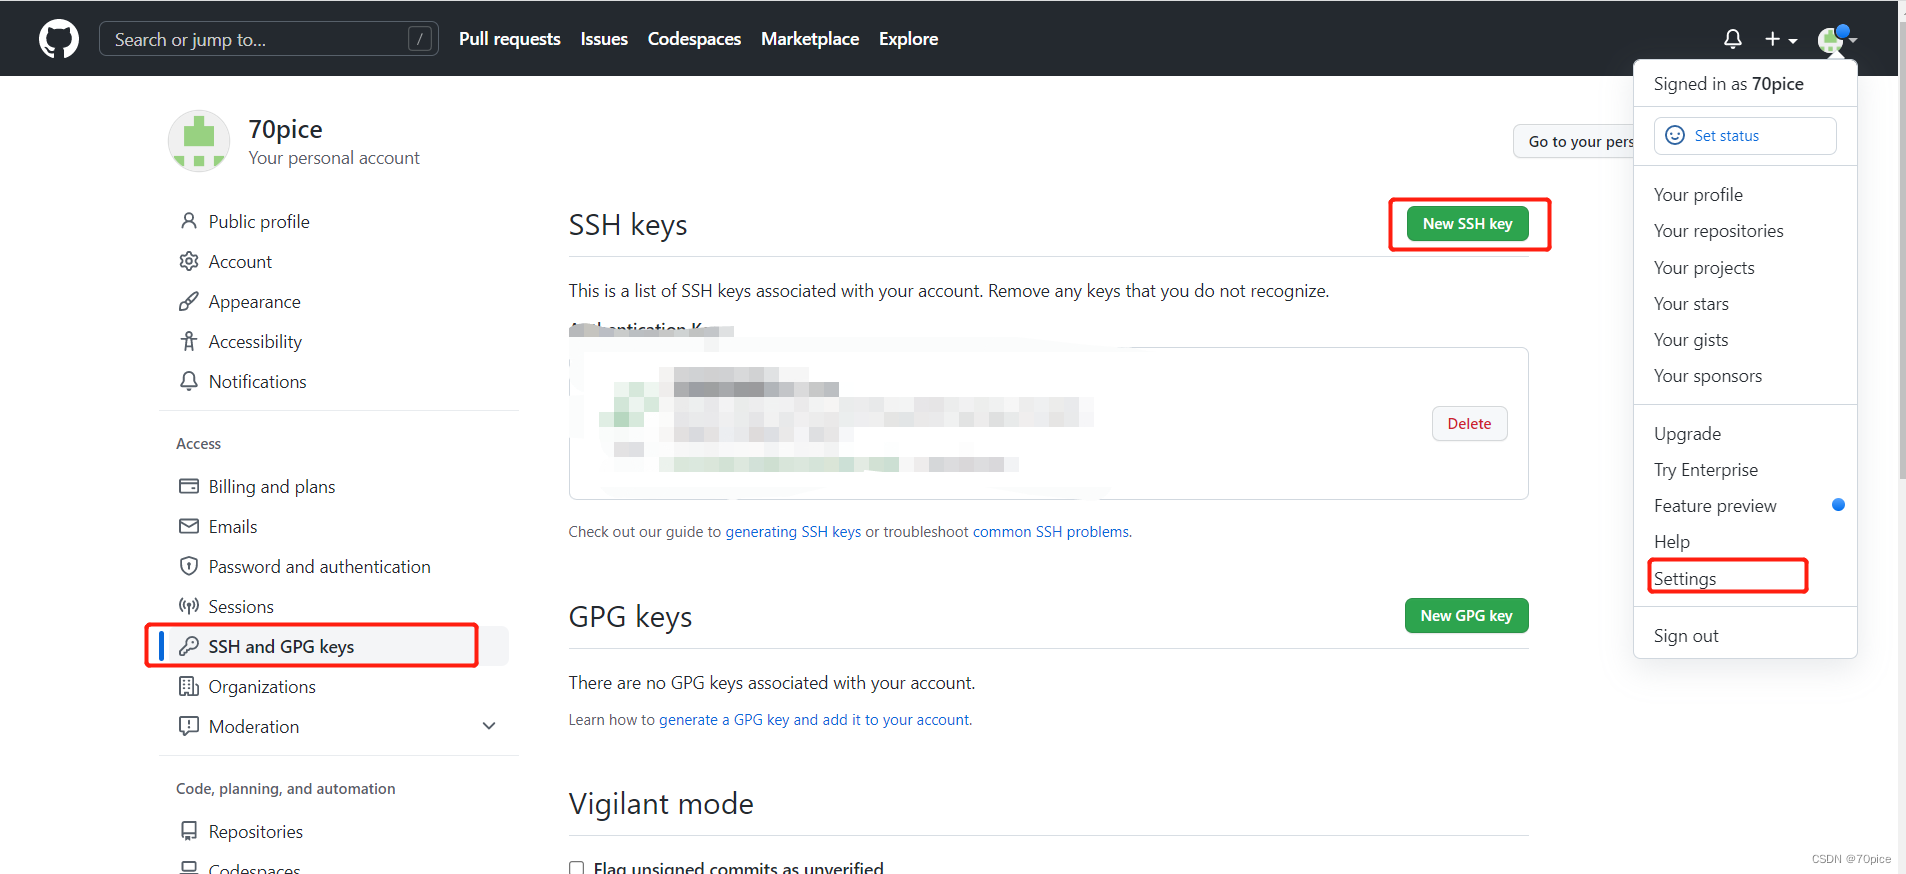1906x874 pixels.
Task: Open Marketplace in top navigation
Action: (x=810, y=39)
